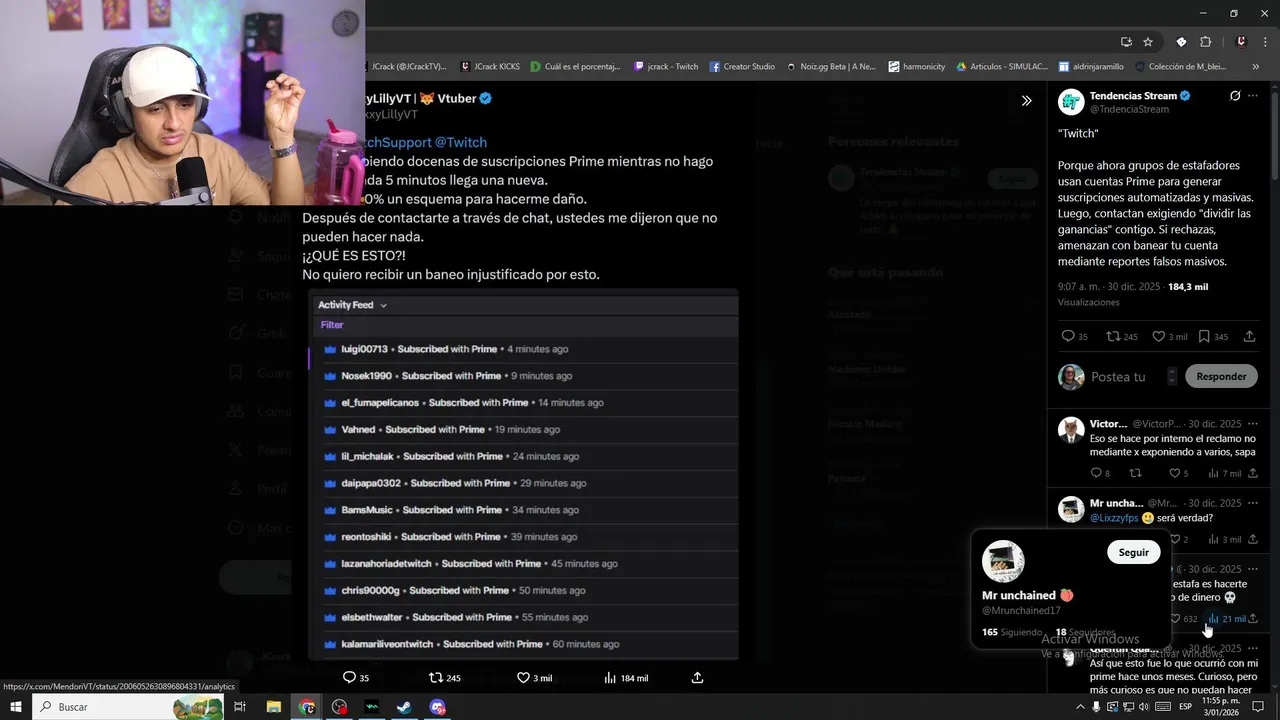Open 'Cuál es el porcentaj...' bookmark

(x=575, y=67)
